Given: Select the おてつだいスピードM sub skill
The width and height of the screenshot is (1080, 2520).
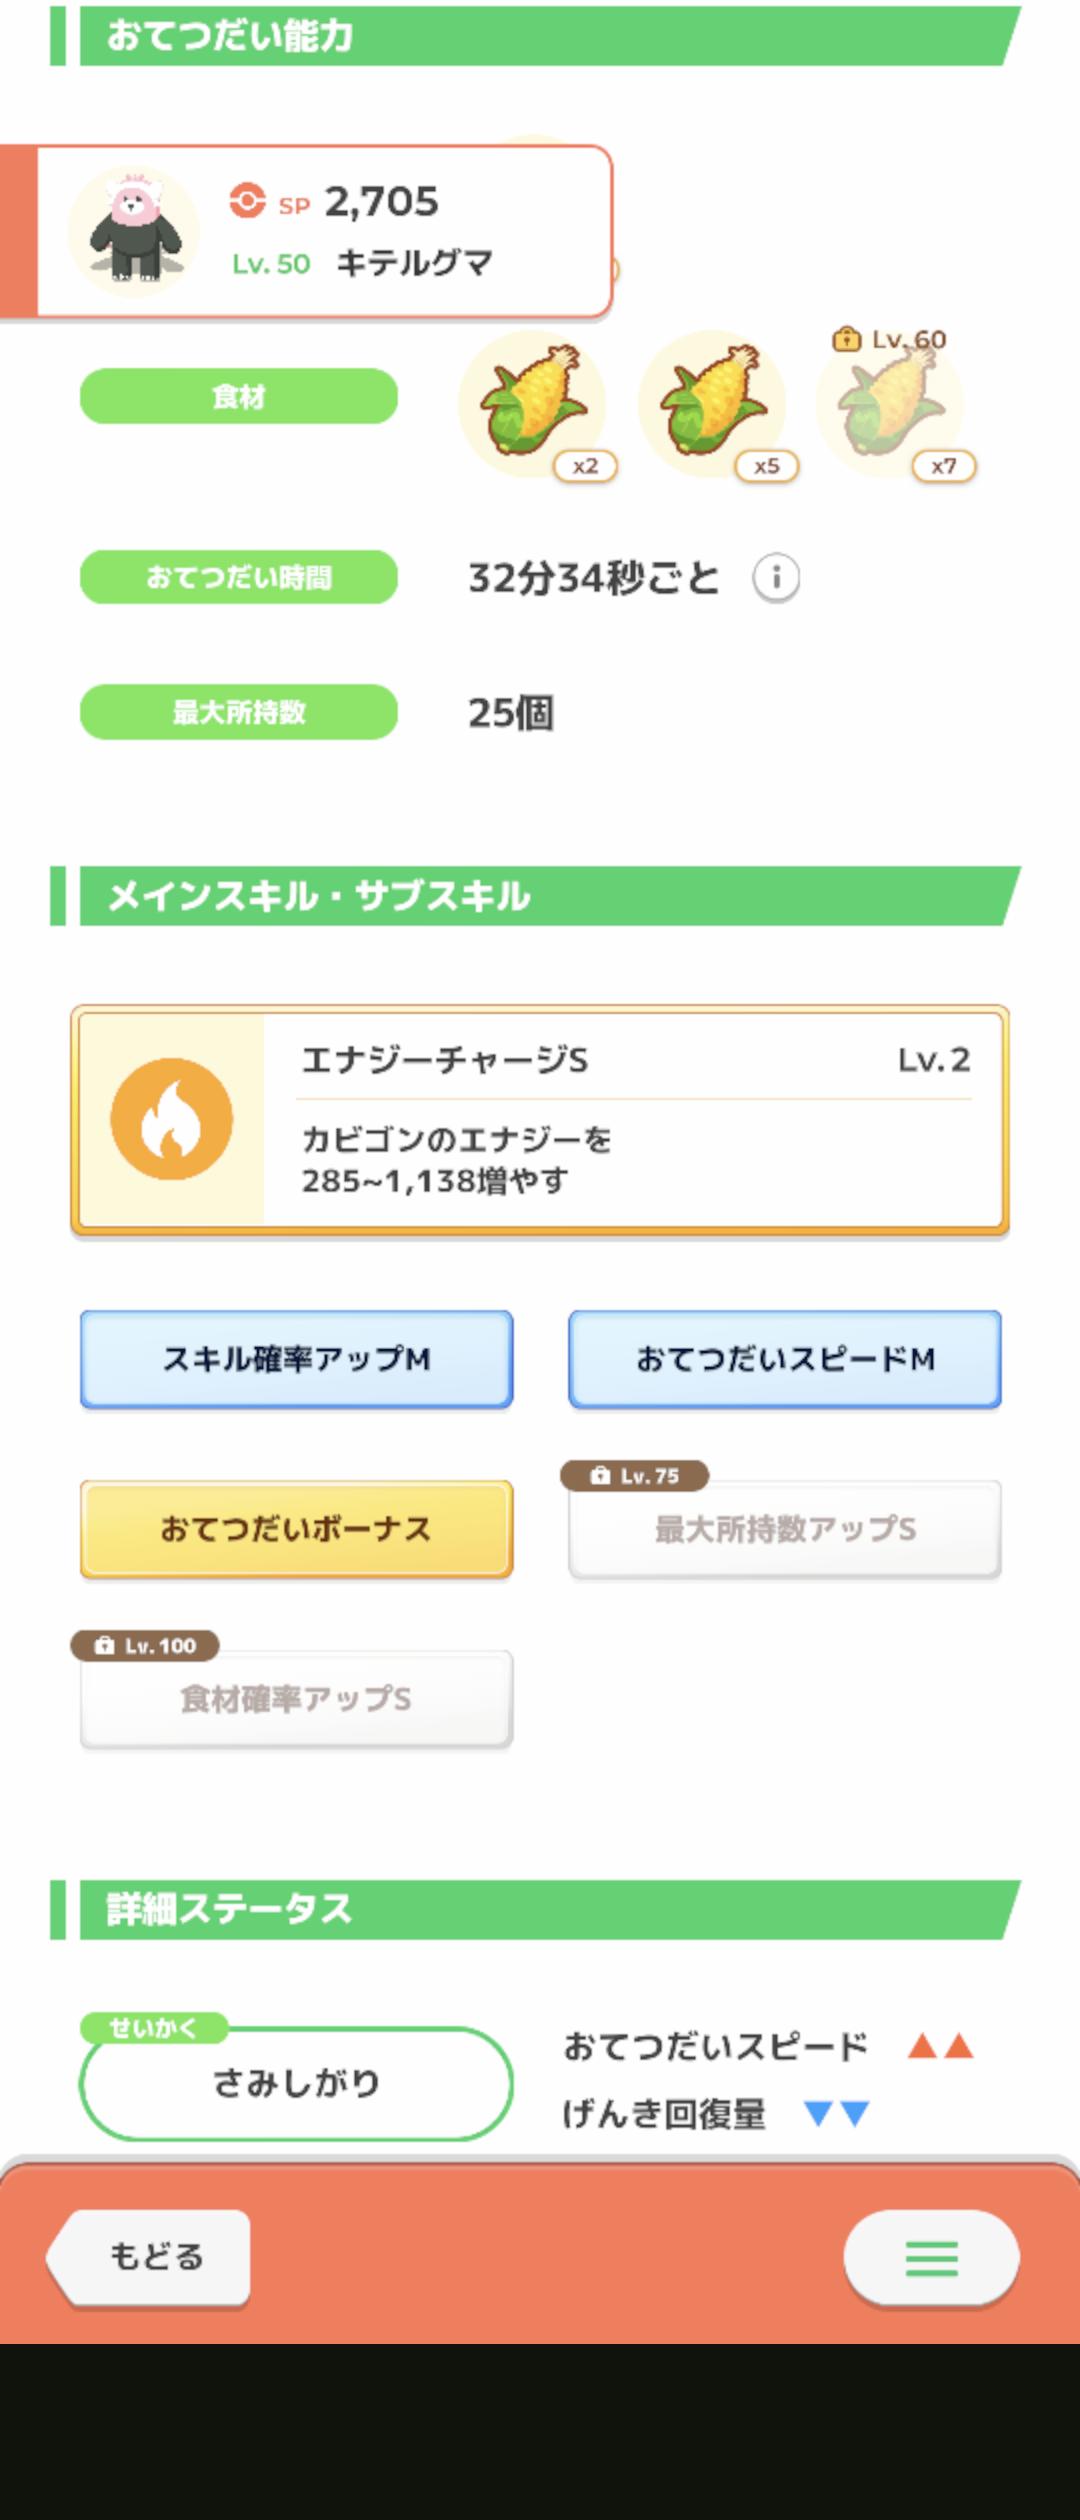Looking at the screenshot, I should pyautogui.click(x=785, y=1359).
